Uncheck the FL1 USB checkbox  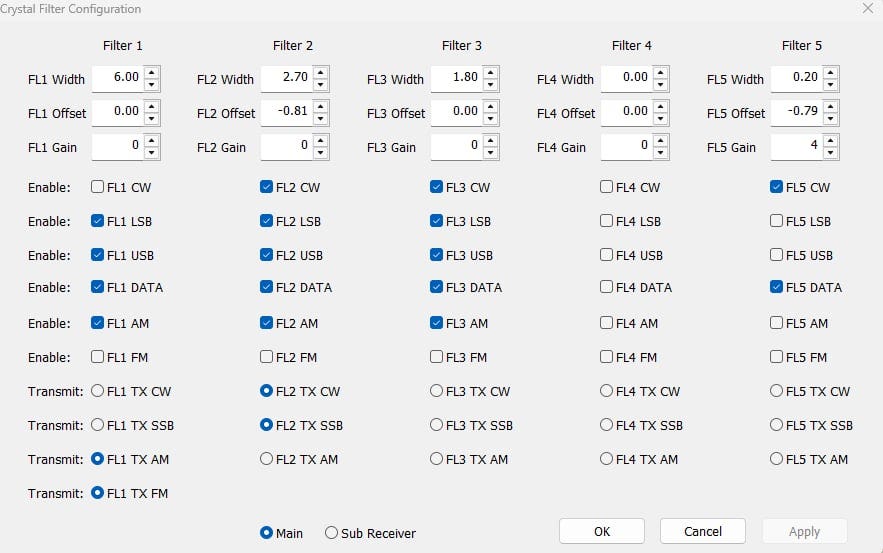pos(97,255)
